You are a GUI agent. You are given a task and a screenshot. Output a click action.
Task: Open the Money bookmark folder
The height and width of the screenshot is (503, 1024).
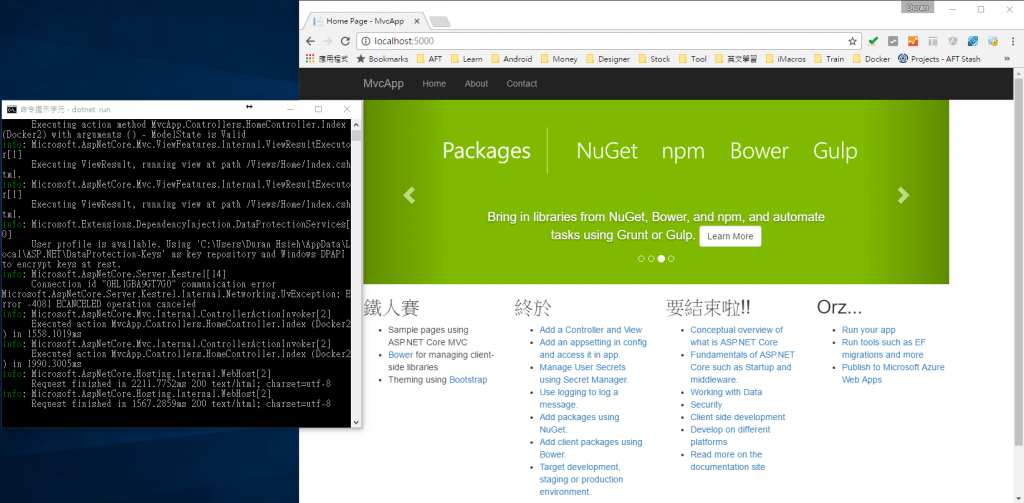pyautogui.click(x=558, y=59)
